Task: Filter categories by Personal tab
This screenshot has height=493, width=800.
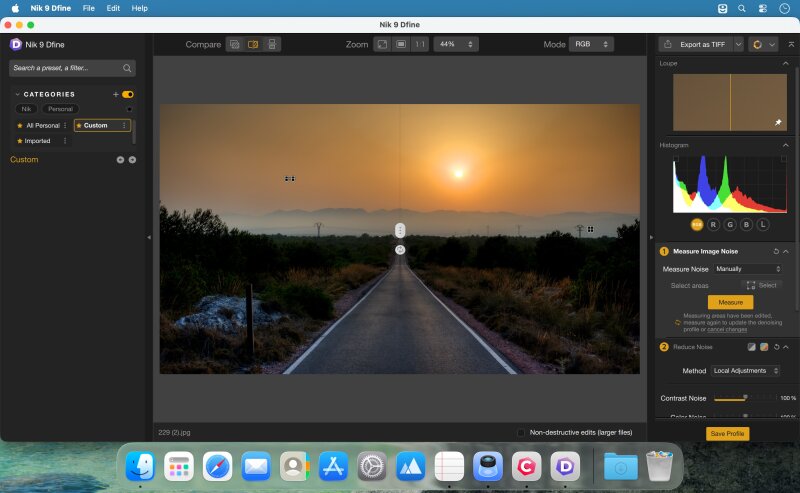Action: click(x=60, y=109)
